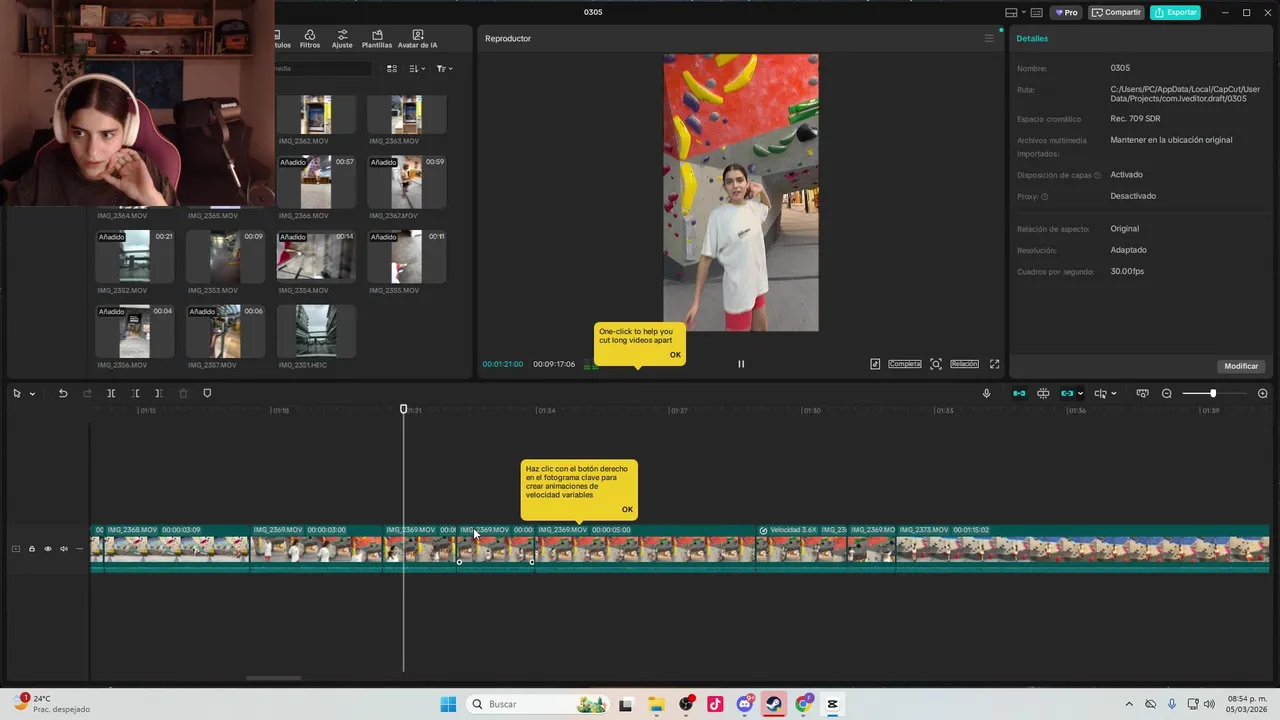Screen dimensions: 1280x720
Task: Switch media view mode icon
Action: [x=392, y=68]
